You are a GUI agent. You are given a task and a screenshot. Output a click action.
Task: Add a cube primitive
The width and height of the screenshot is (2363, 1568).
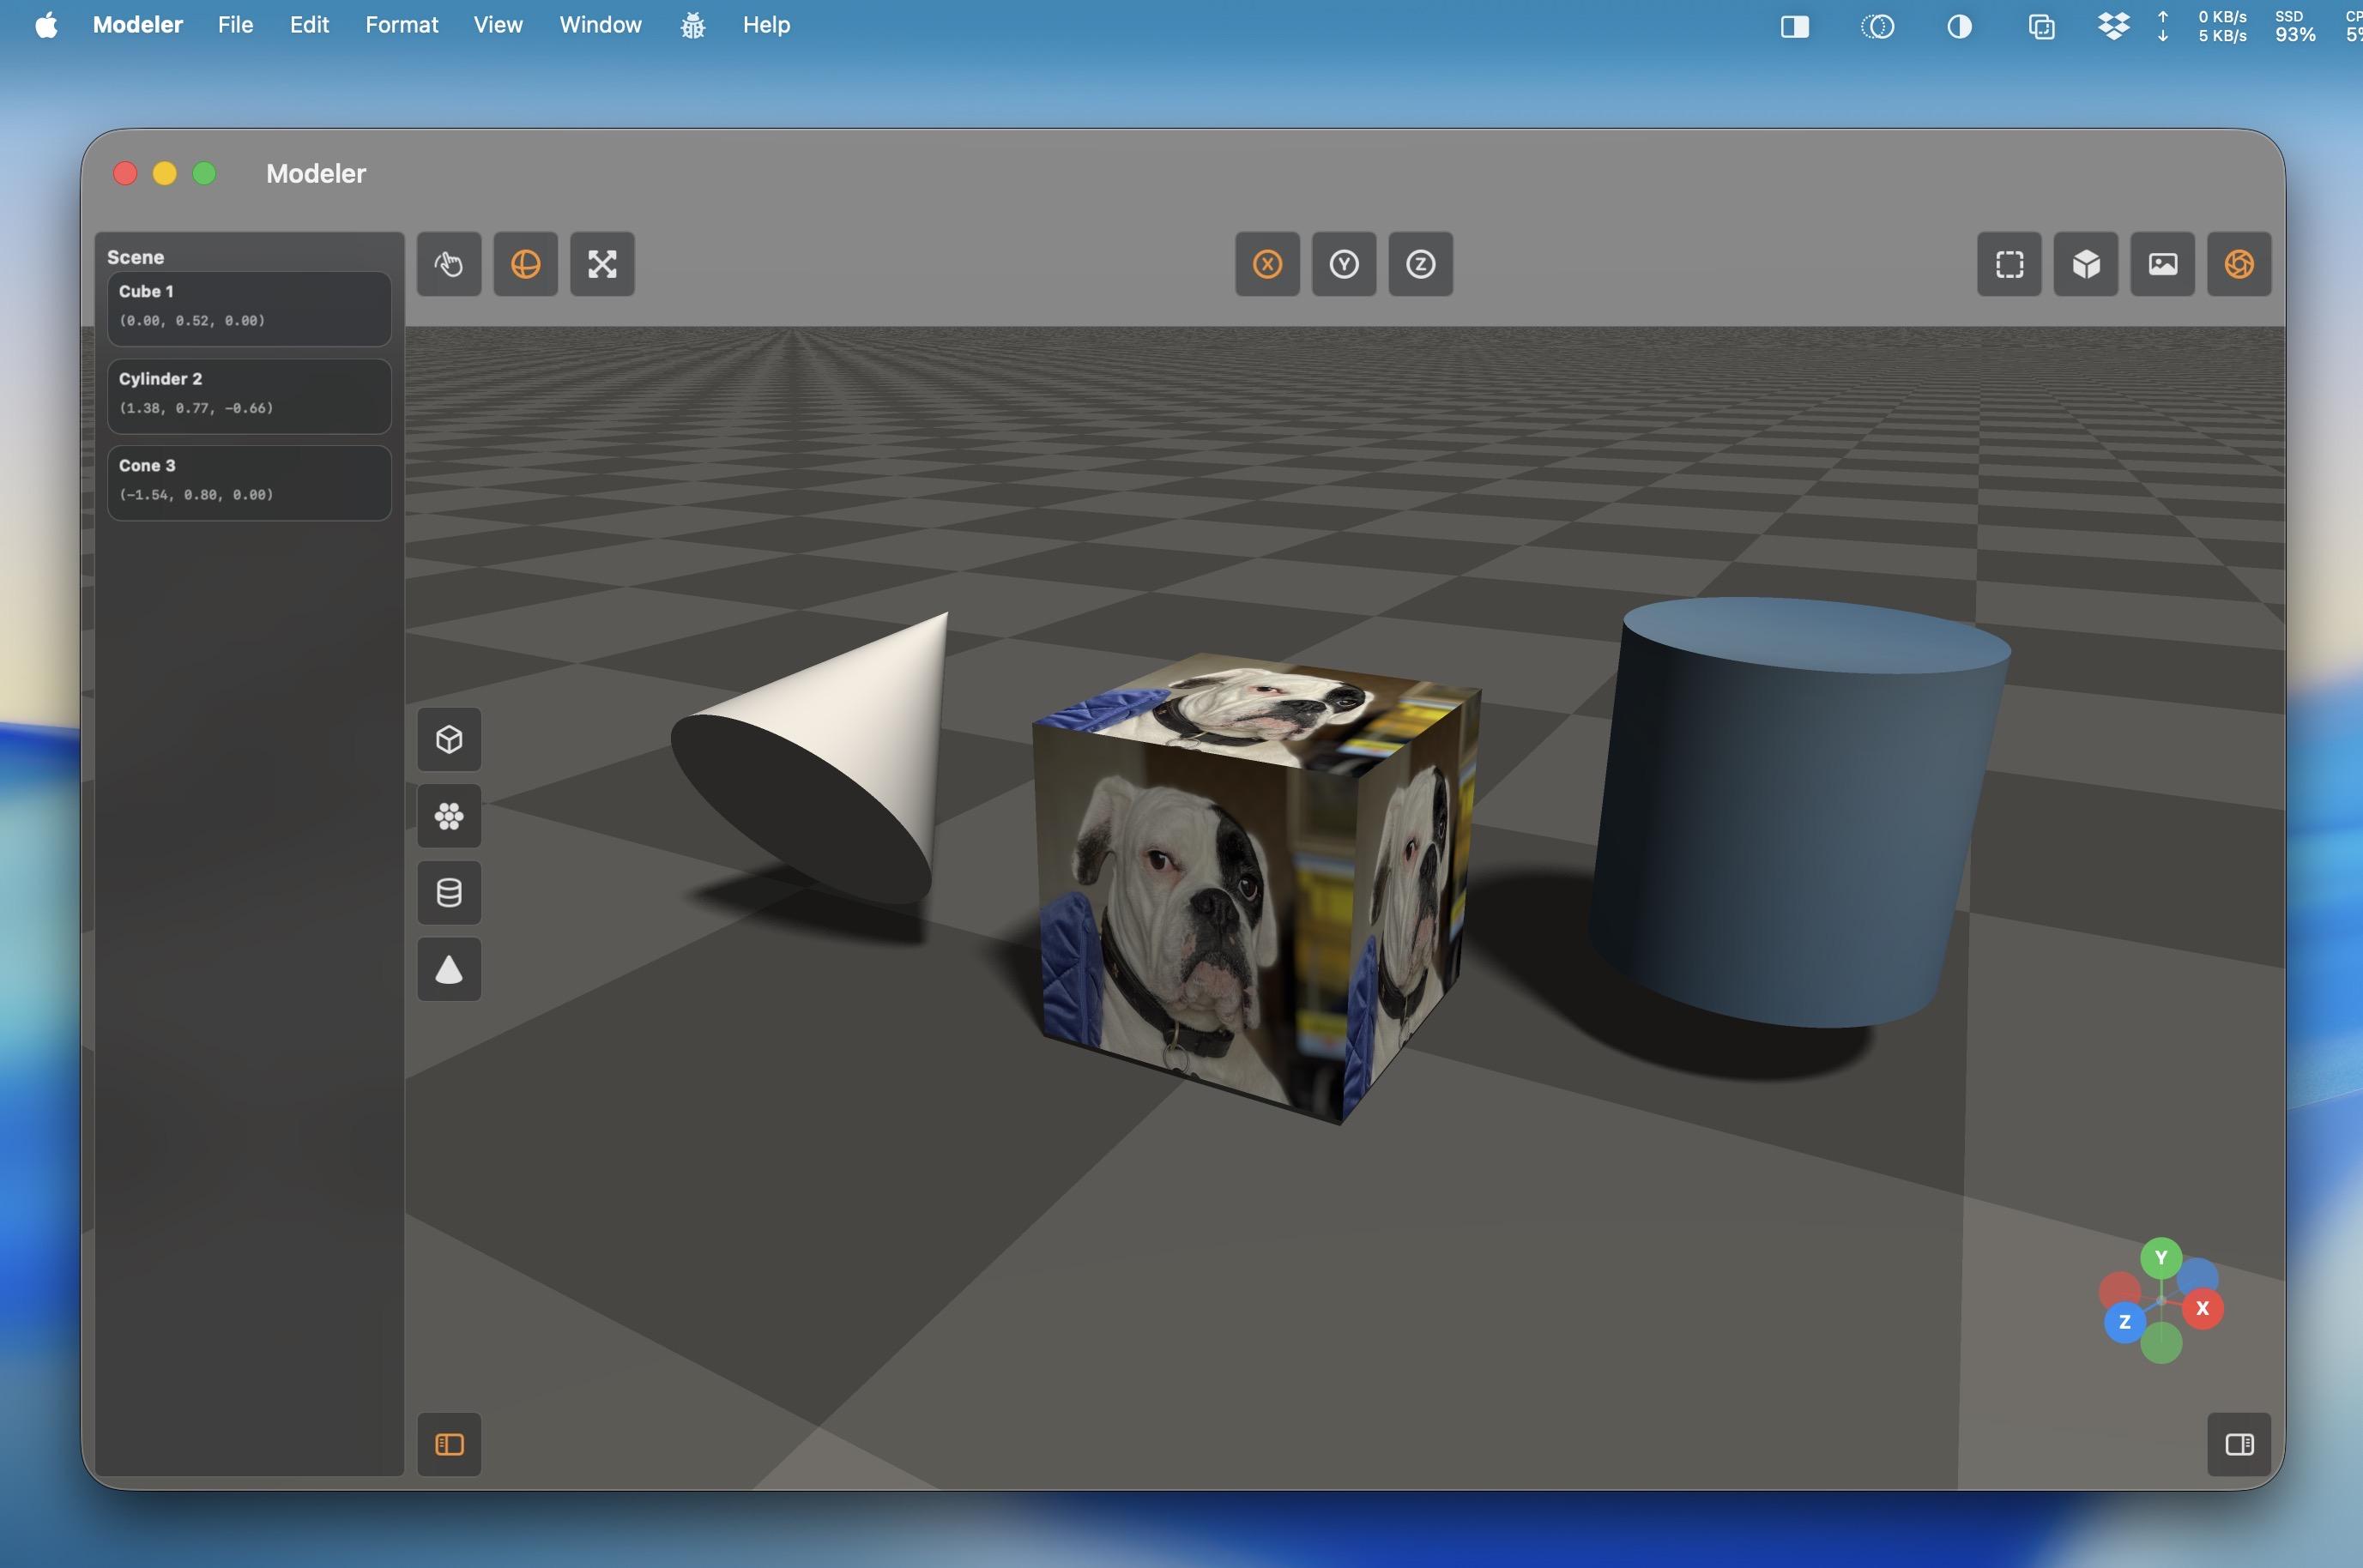point(449,739)
